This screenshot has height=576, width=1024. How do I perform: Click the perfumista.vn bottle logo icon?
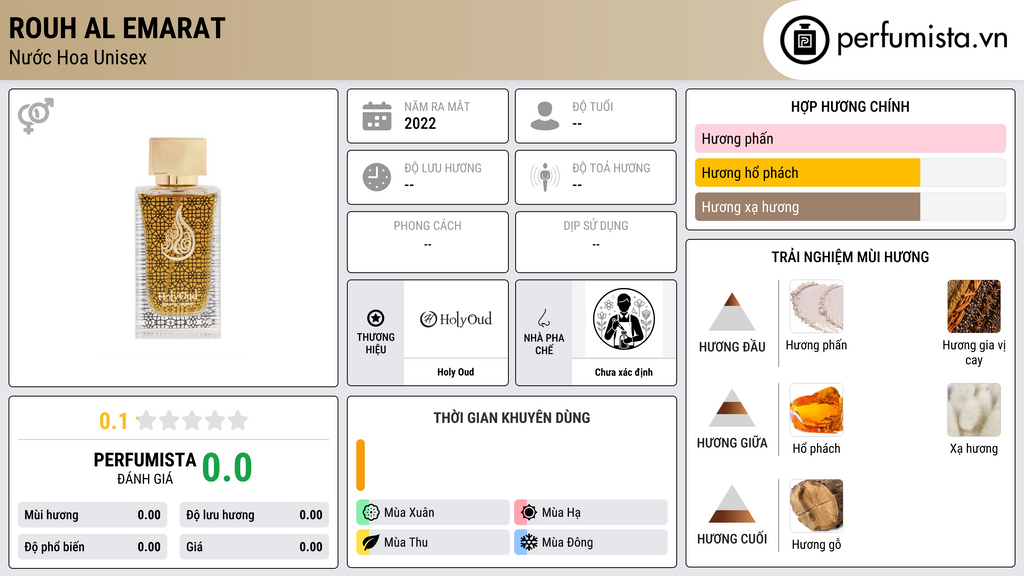(x=805, y=40)
